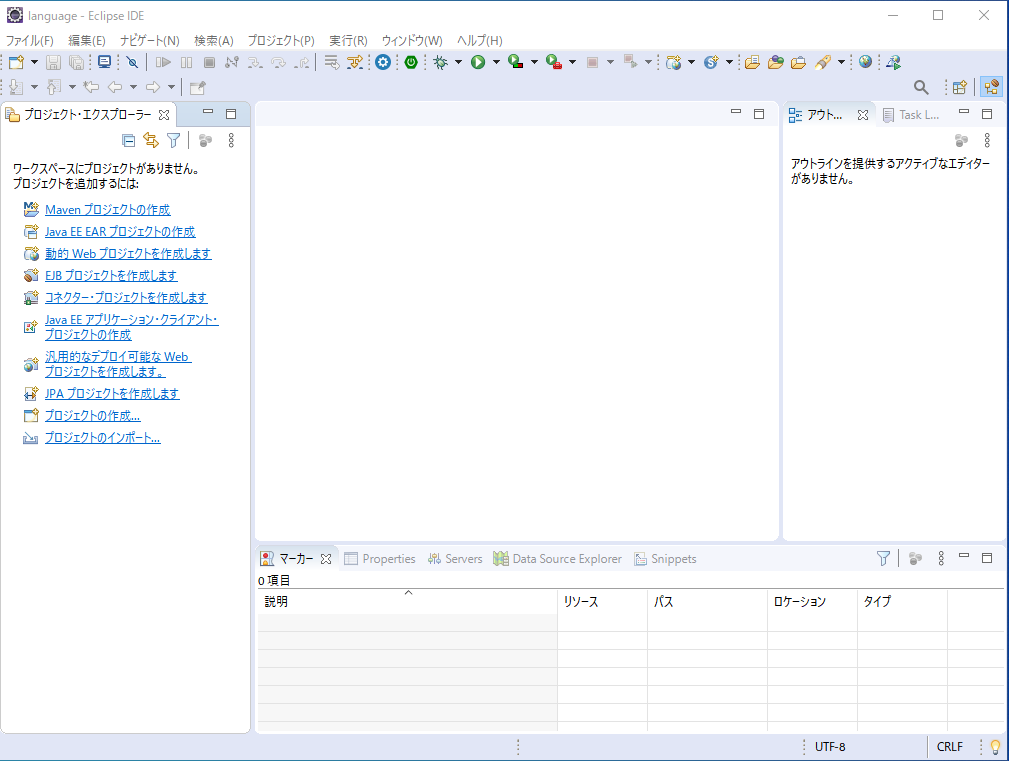Click EJB プロジェクトを作成します link

tap(111, 275)
